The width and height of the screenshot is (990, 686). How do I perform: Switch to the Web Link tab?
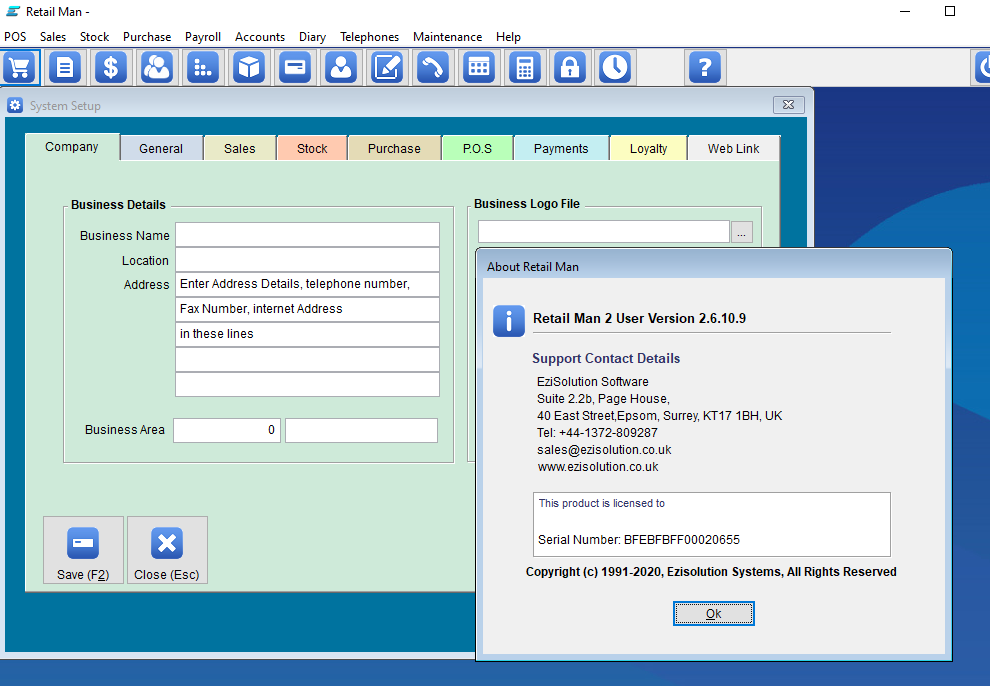coord(734,148)
